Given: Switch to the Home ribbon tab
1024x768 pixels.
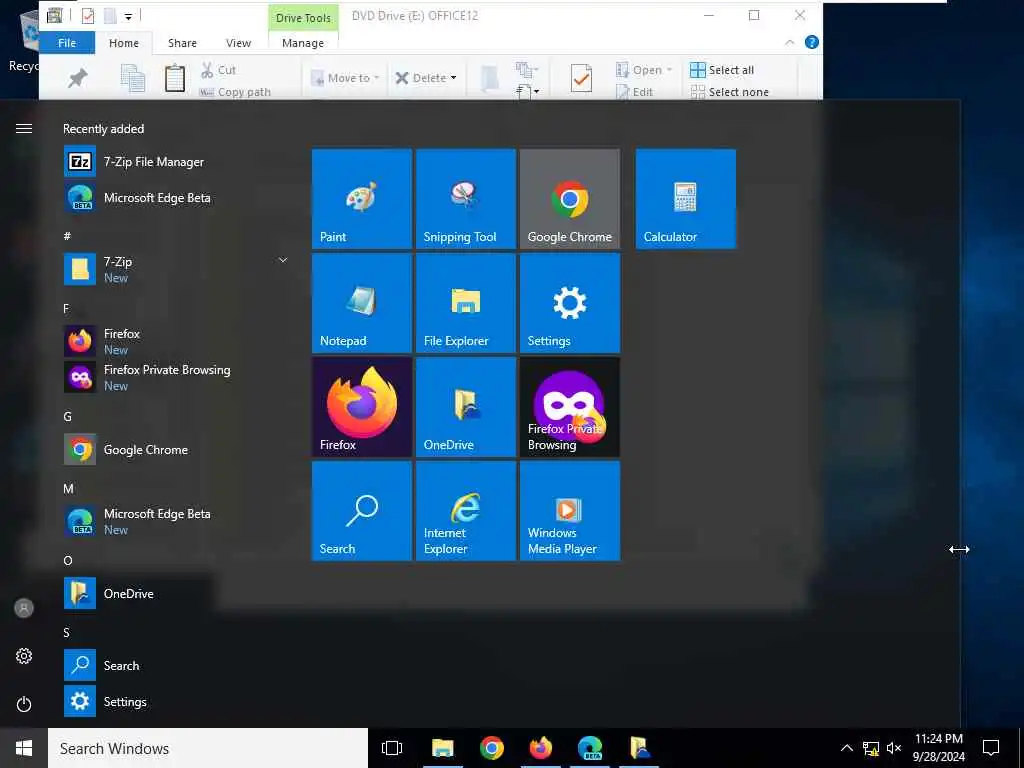Looking at the screenshot, I should coord(124,43).
